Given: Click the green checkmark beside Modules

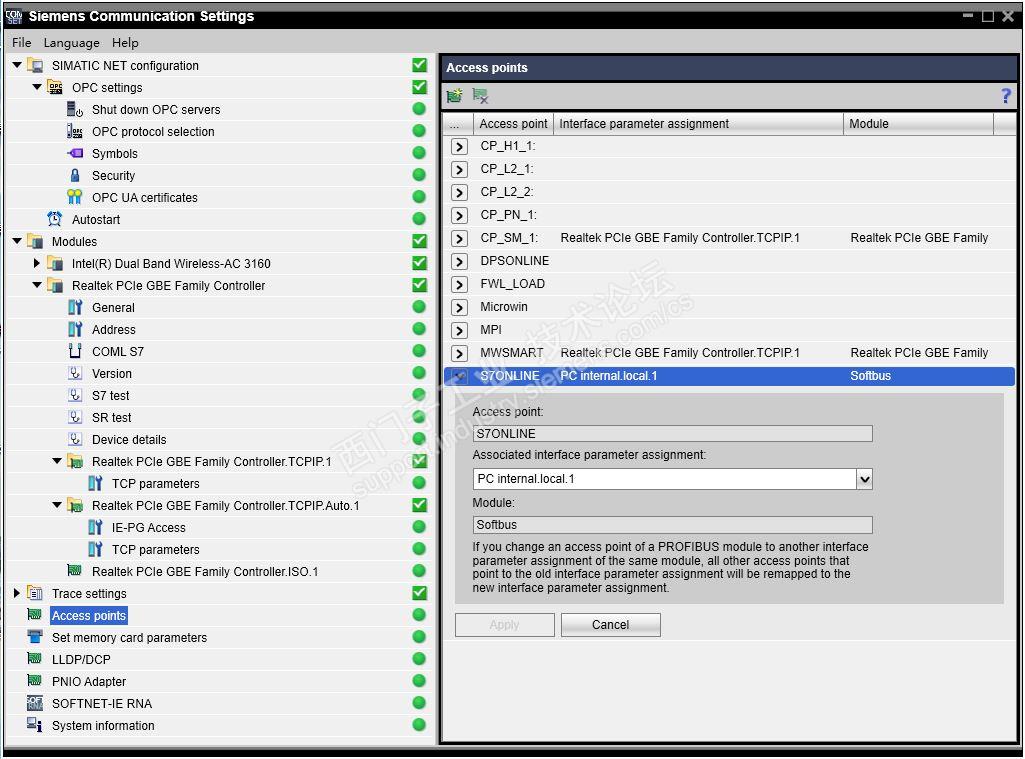Looking at the screenshot, I should pos(420,241).
